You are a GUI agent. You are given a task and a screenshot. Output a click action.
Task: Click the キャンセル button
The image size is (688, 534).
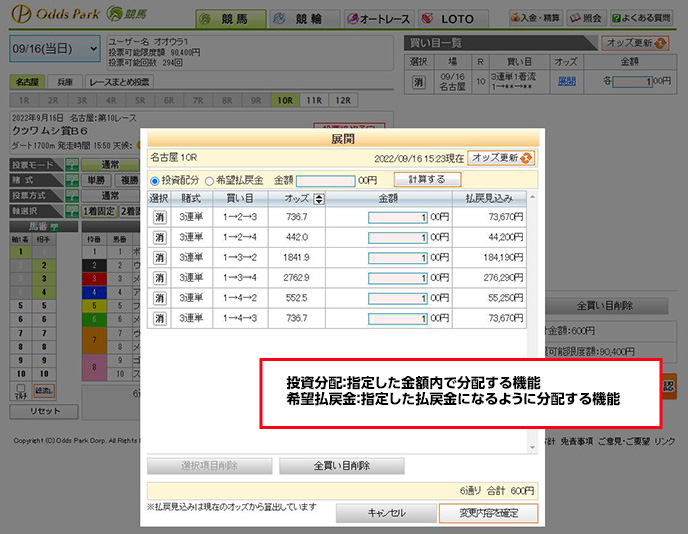(x=386, y=513)
